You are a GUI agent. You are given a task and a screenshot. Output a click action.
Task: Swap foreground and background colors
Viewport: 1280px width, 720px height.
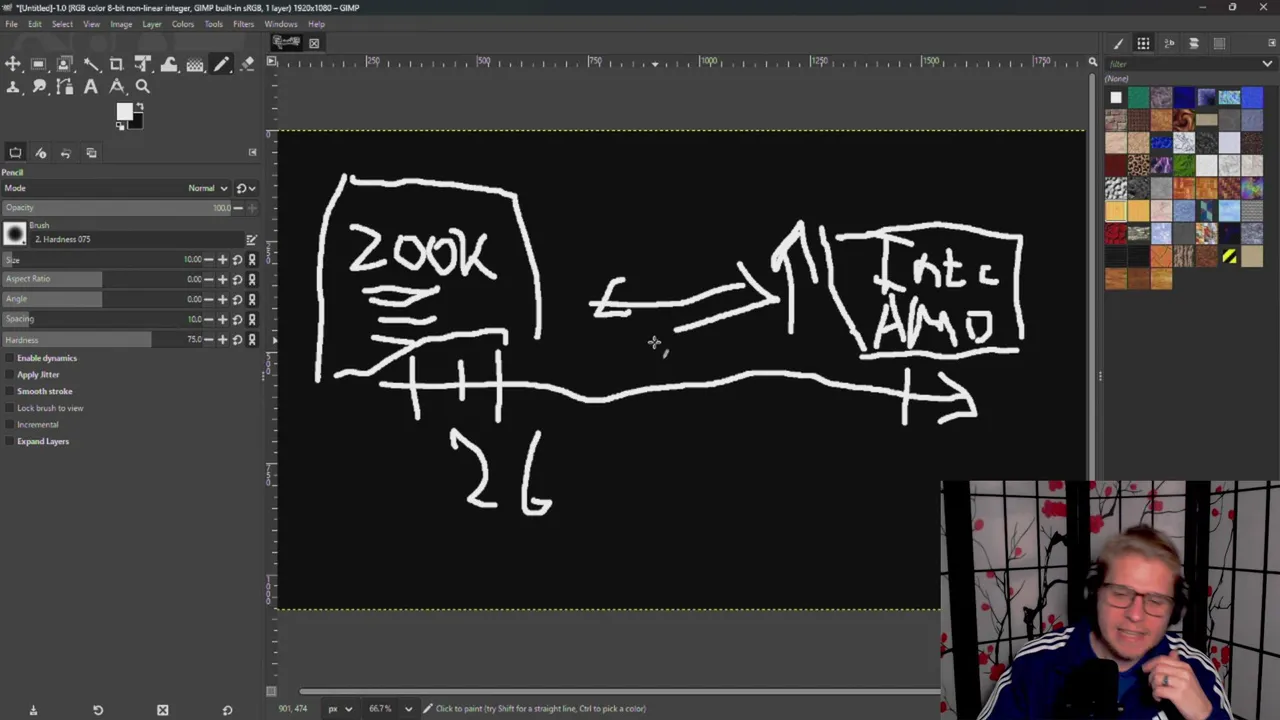point(139,106)
